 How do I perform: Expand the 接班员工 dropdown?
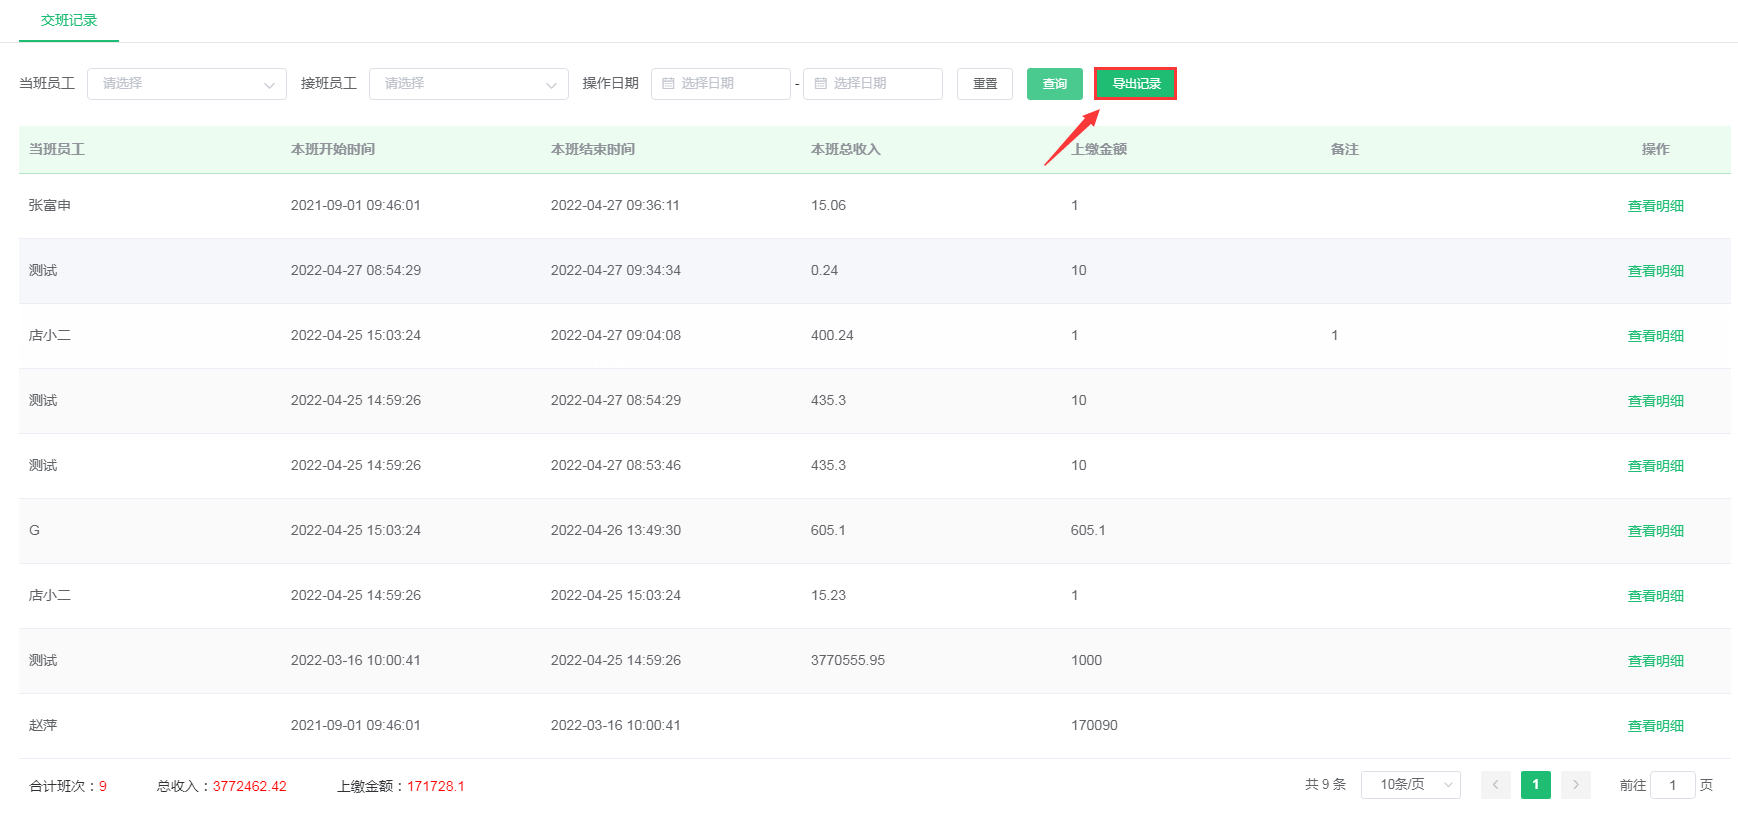[x=468, y=84]
